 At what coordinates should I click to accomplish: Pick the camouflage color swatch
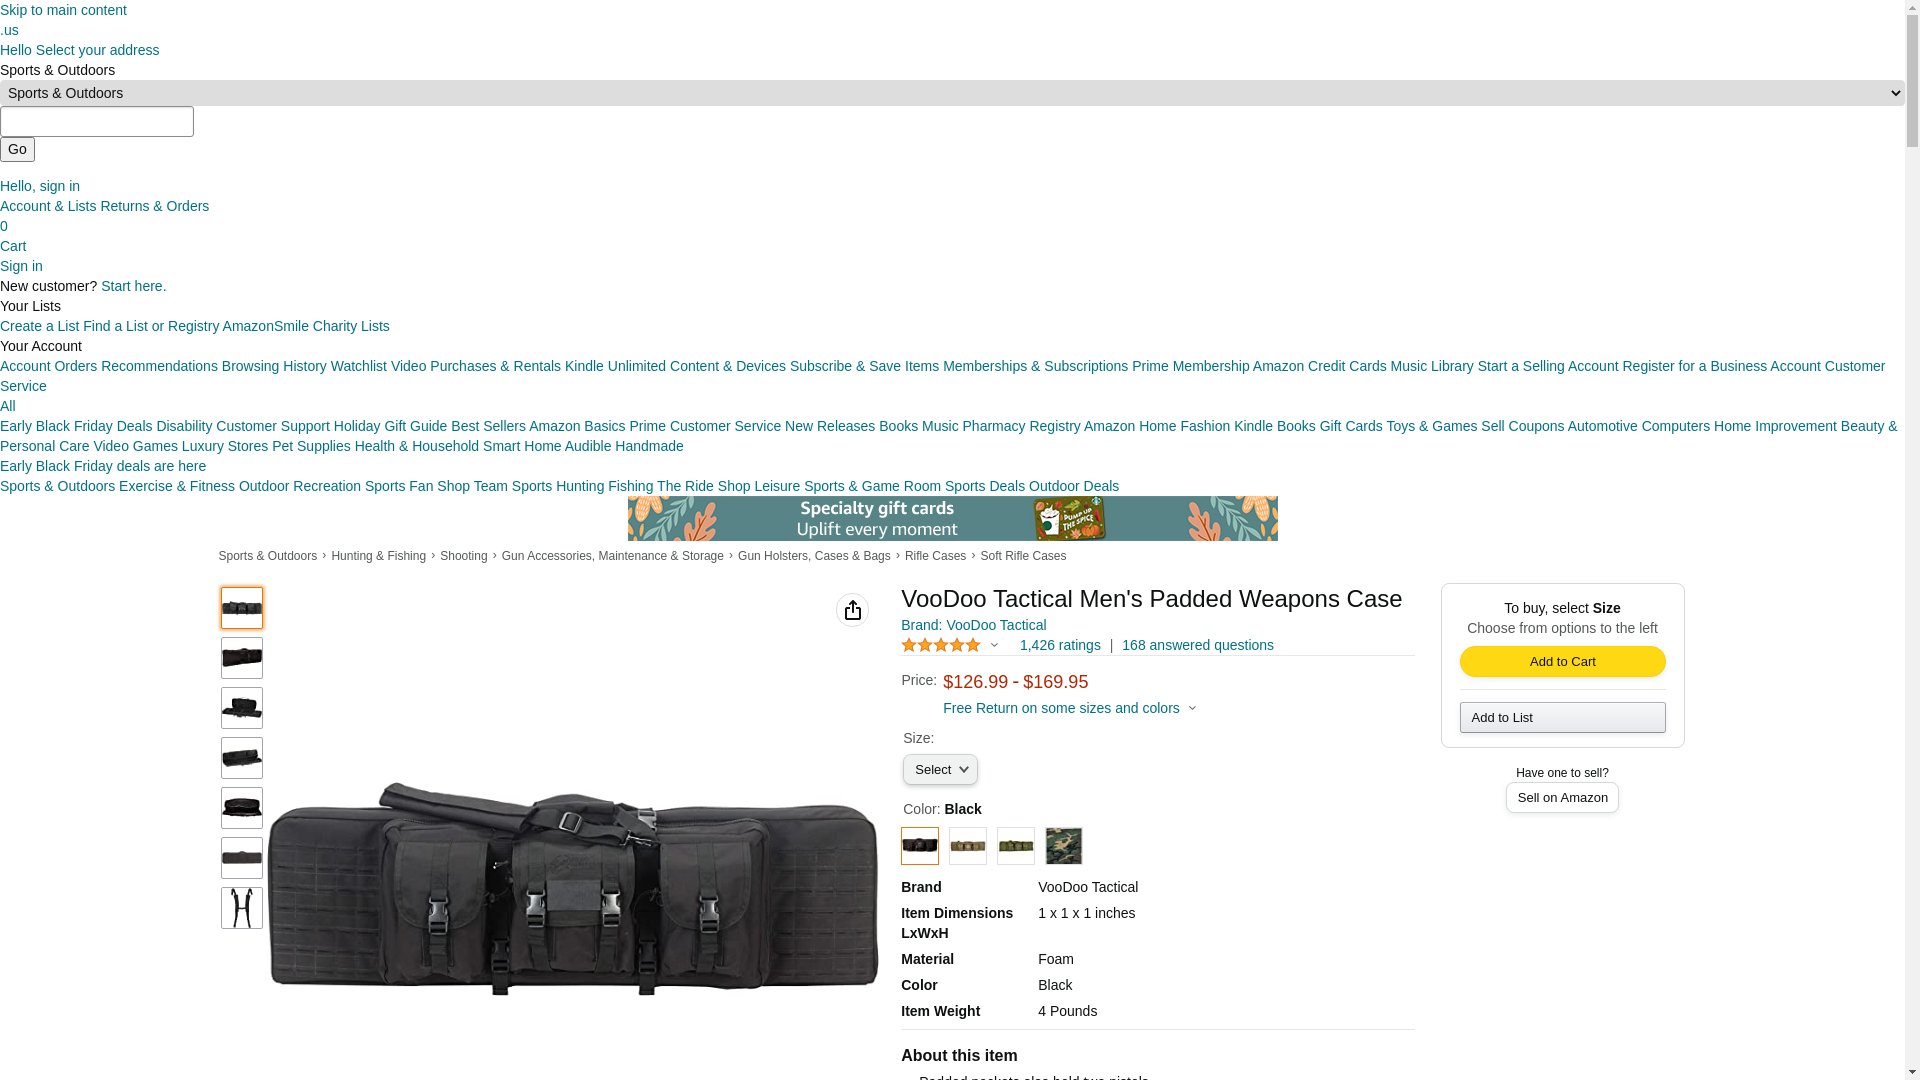[1064, 846]
